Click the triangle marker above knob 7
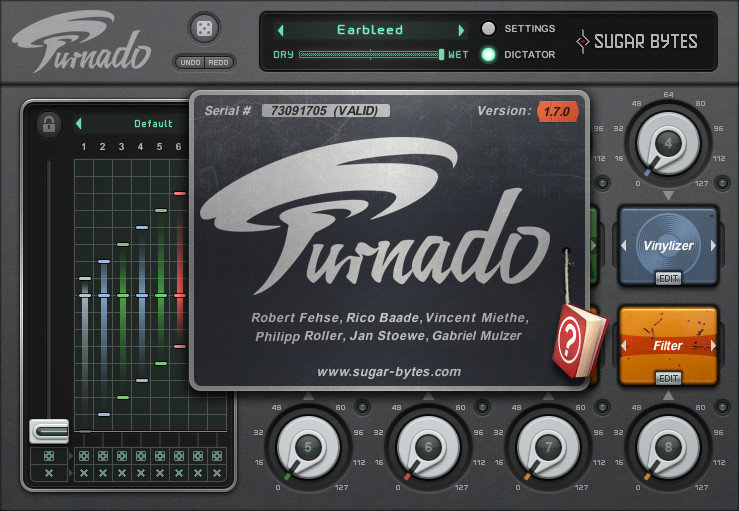 [x=548, y=396]
